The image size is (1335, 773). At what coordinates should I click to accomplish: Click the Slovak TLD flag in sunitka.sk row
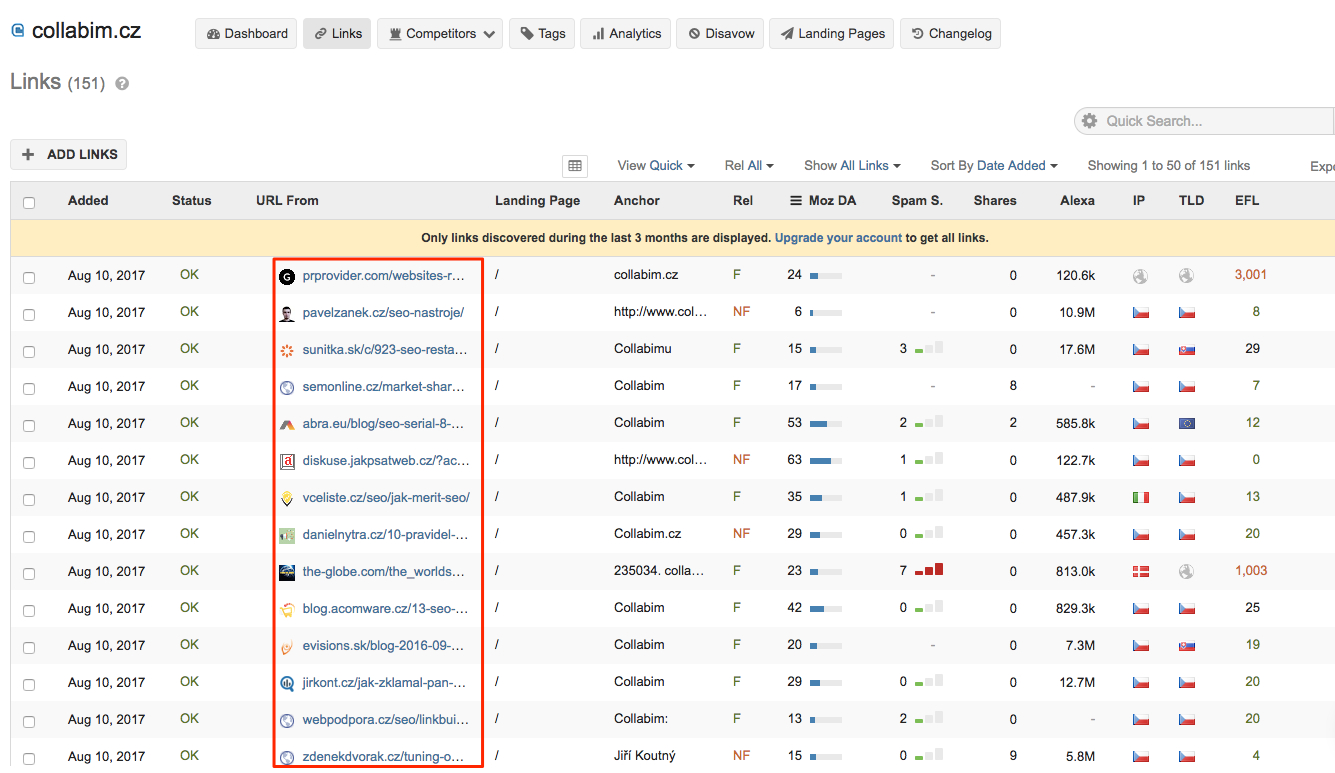[x=1187, y=350]
